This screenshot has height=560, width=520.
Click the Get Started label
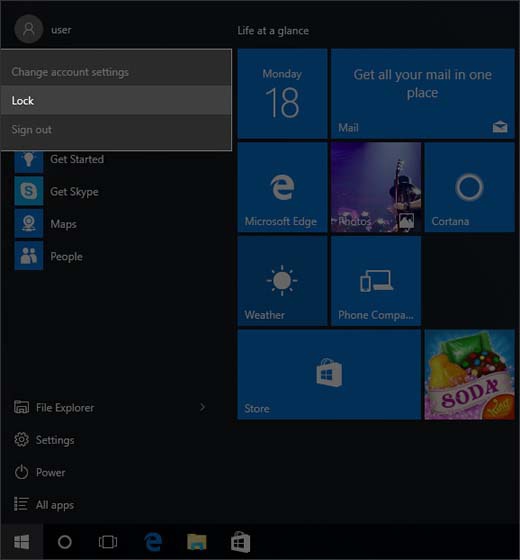[x=77, y=159]
